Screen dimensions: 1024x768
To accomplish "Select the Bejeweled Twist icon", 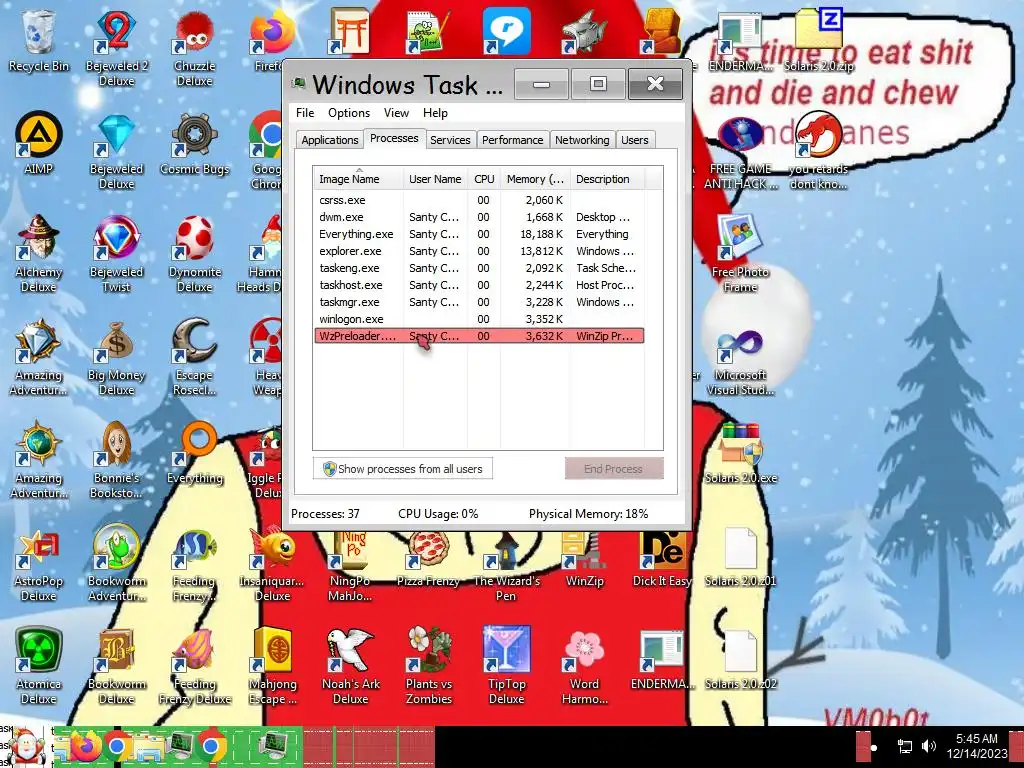I will click(x=116, y=254).
